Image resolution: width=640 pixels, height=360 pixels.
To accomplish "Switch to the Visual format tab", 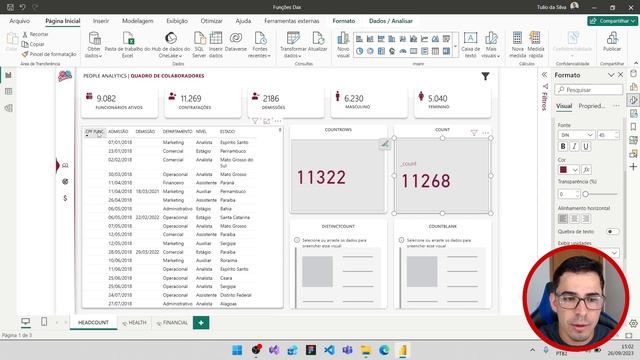I will tap(564, 106).
